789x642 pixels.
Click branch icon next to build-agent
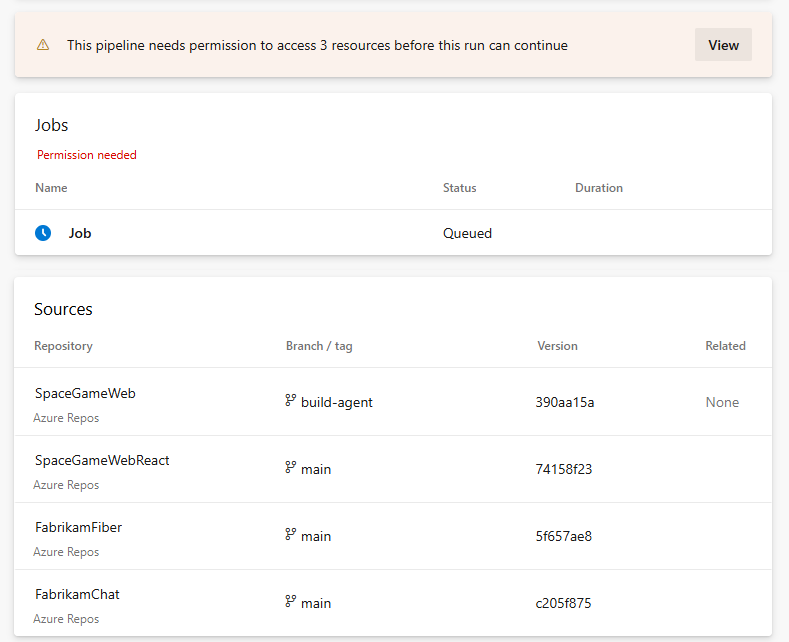(291, 401)
